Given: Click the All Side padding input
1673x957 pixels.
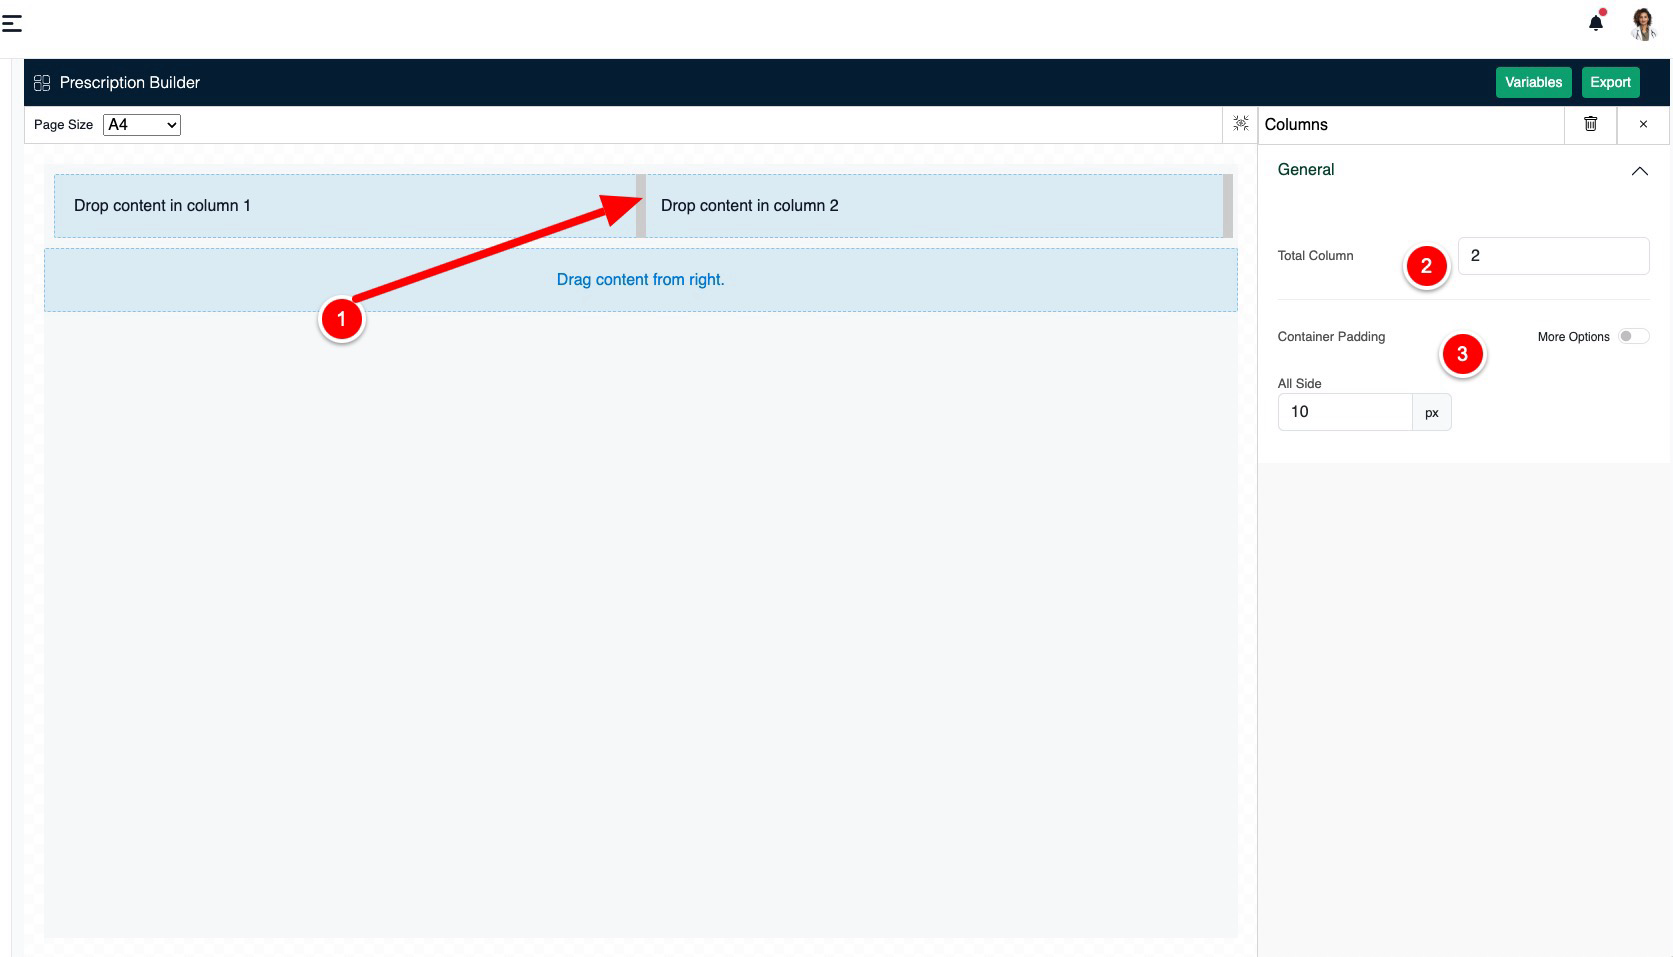Looking at the screenshot, I should (x=1344, y=412).
